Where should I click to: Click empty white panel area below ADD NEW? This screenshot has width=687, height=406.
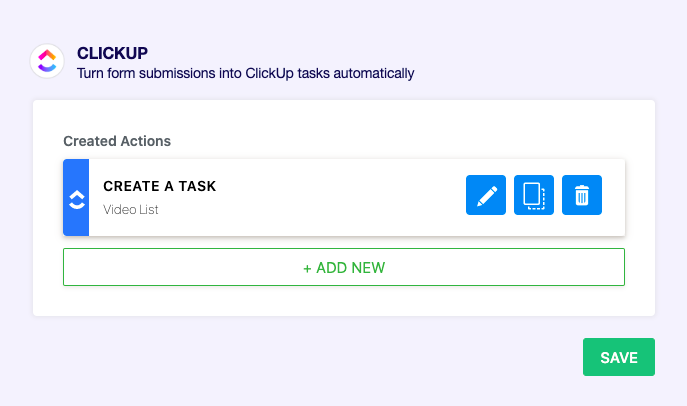tap(344, 301)
